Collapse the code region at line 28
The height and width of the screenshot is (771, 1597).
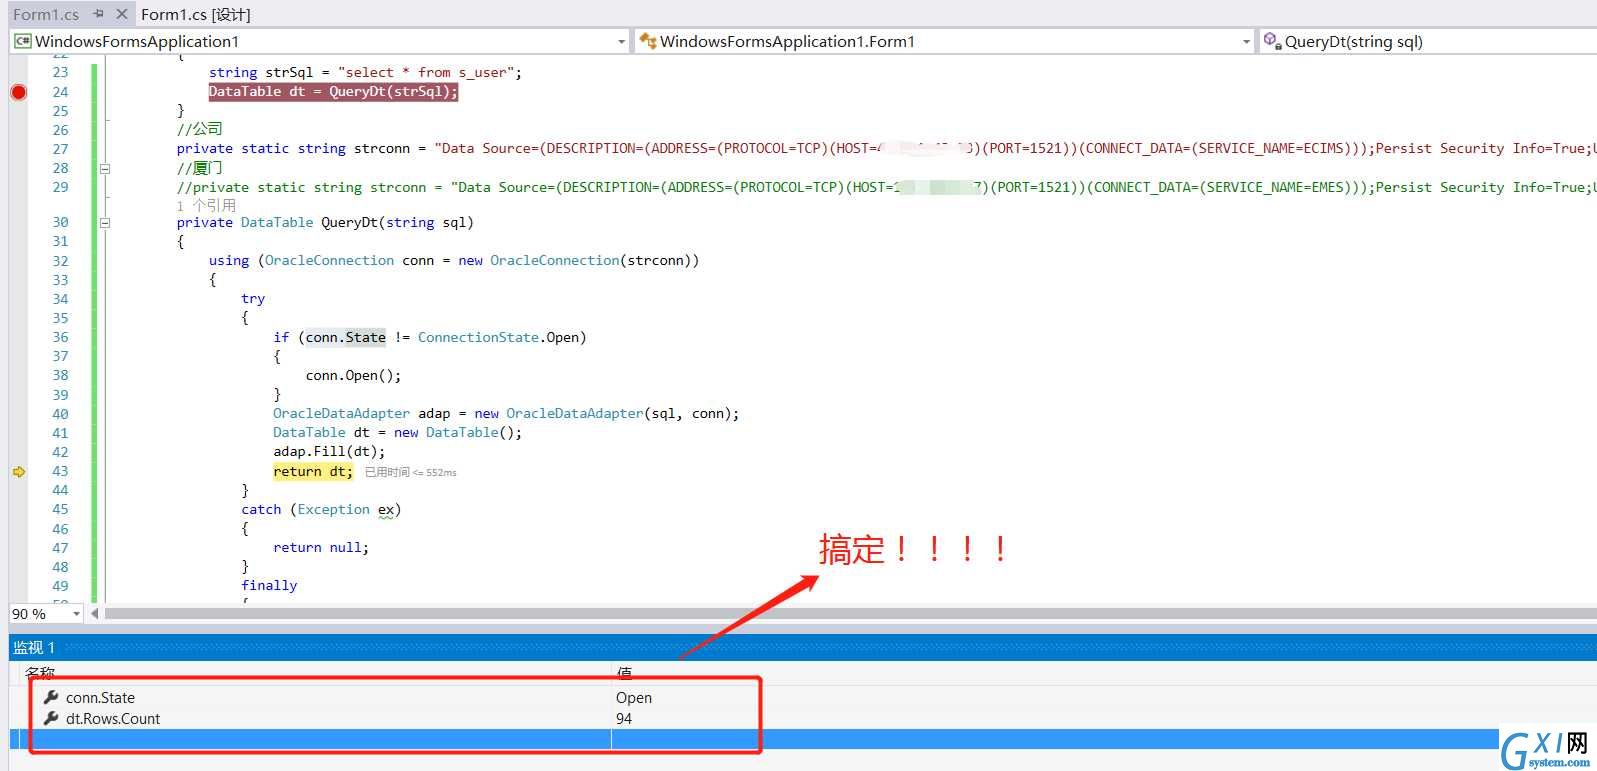coord(105,168)
